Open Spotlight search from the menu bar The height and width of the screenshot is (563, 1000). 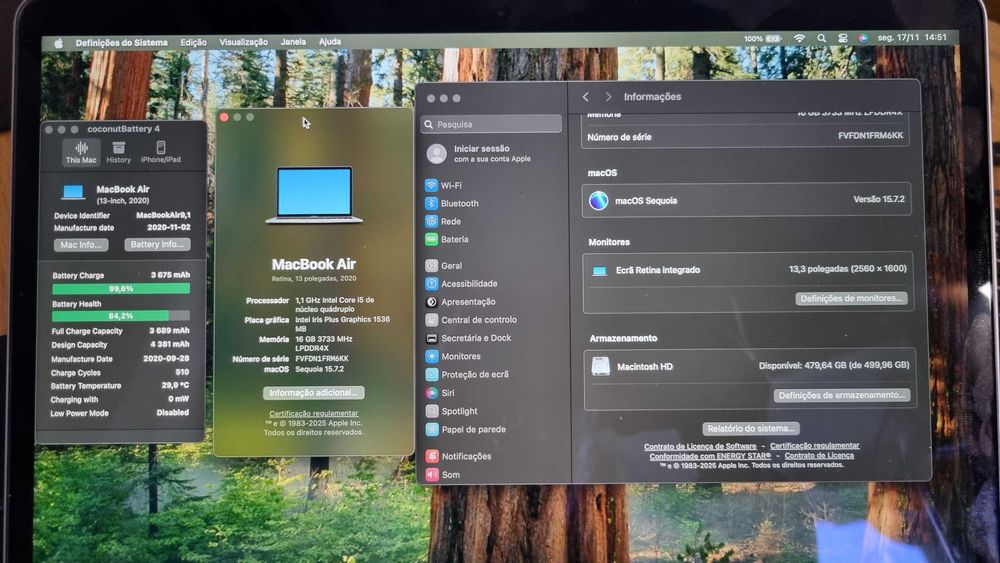pyautogui.click(x=821, y=38)
